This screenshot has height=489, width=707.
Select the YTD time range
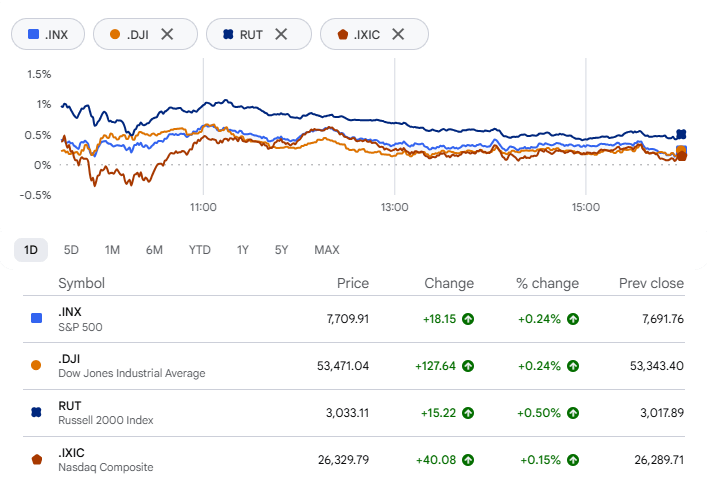click(x=199, y=250)
